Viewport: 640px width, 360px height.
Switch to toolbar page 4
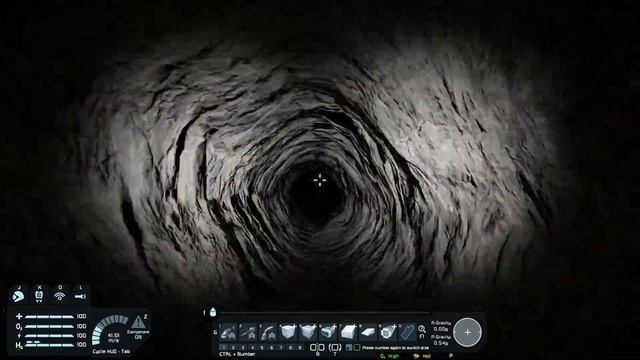pyautogui.click(x=252, y=348)
